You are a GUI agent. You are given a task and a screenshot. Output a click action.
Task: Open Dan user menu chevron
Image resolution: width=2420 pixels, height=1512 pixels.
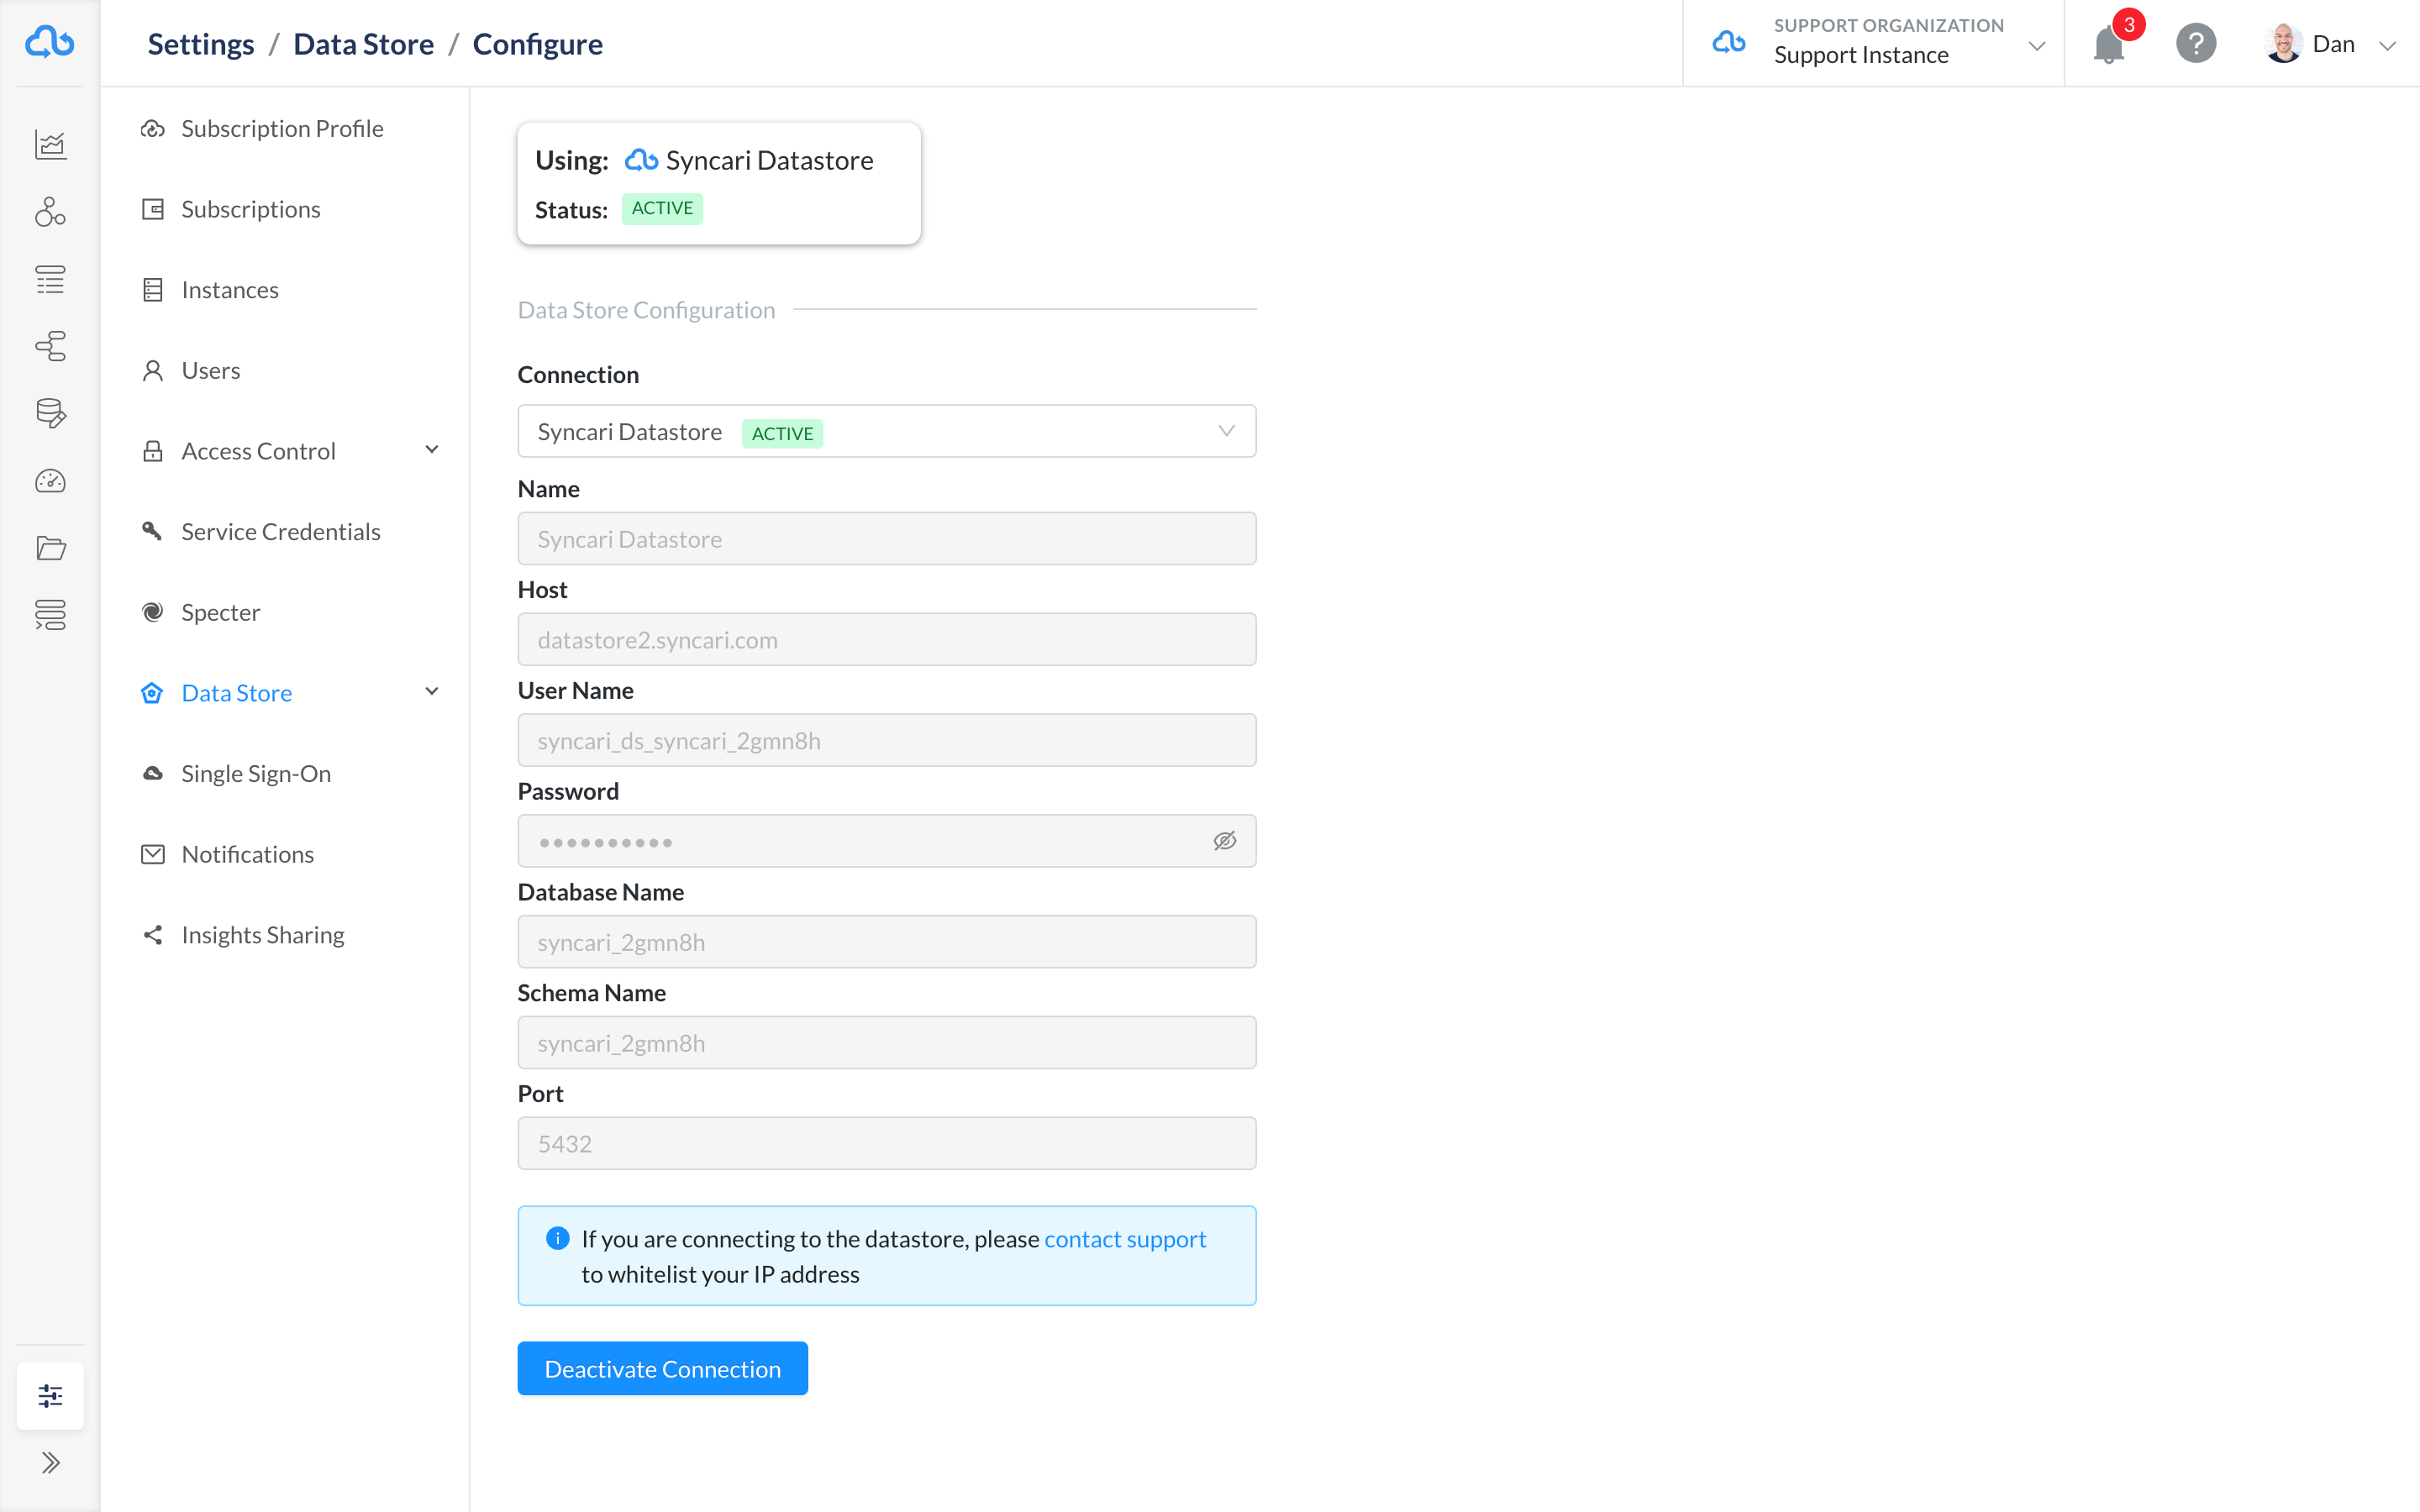point(2388,46)
